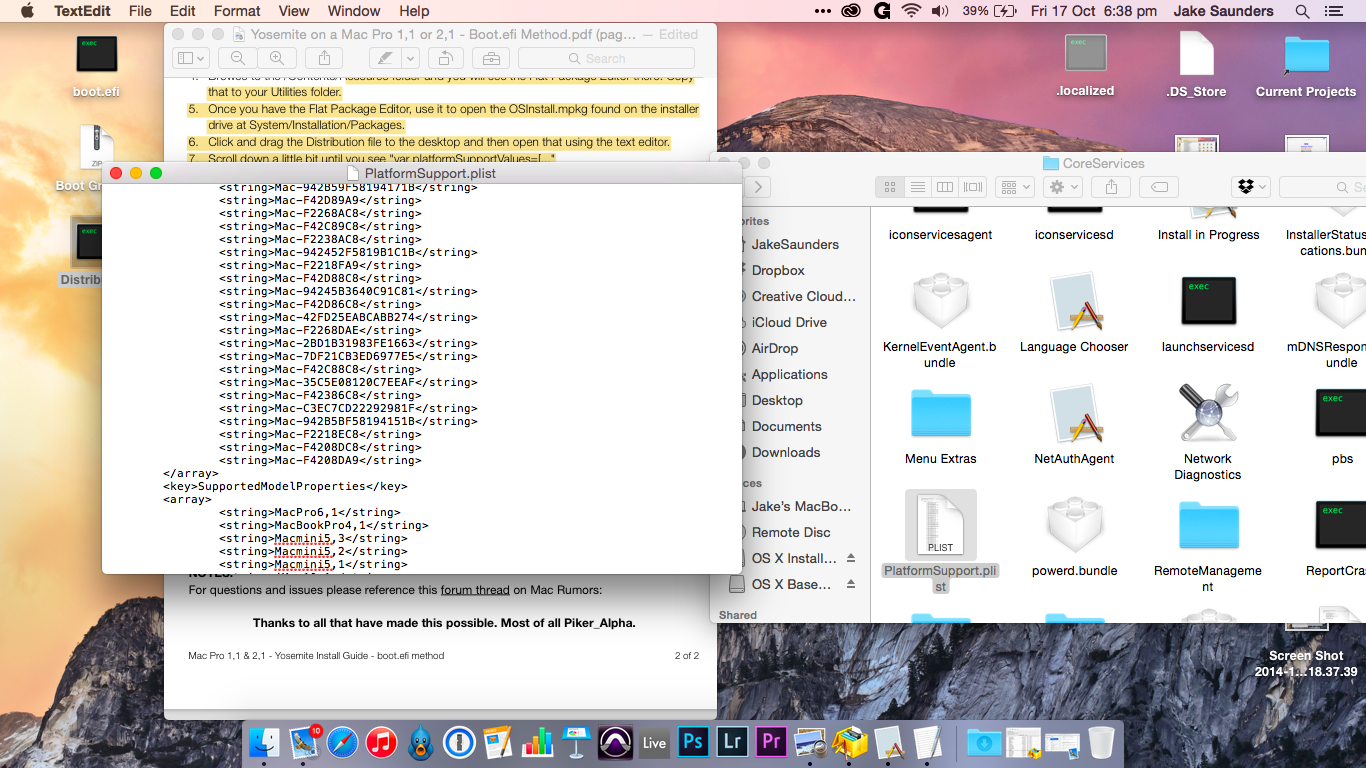Launch Lightroom from the Dock
The height and width of the screenshot is (768, 1366).
point(732,742)
